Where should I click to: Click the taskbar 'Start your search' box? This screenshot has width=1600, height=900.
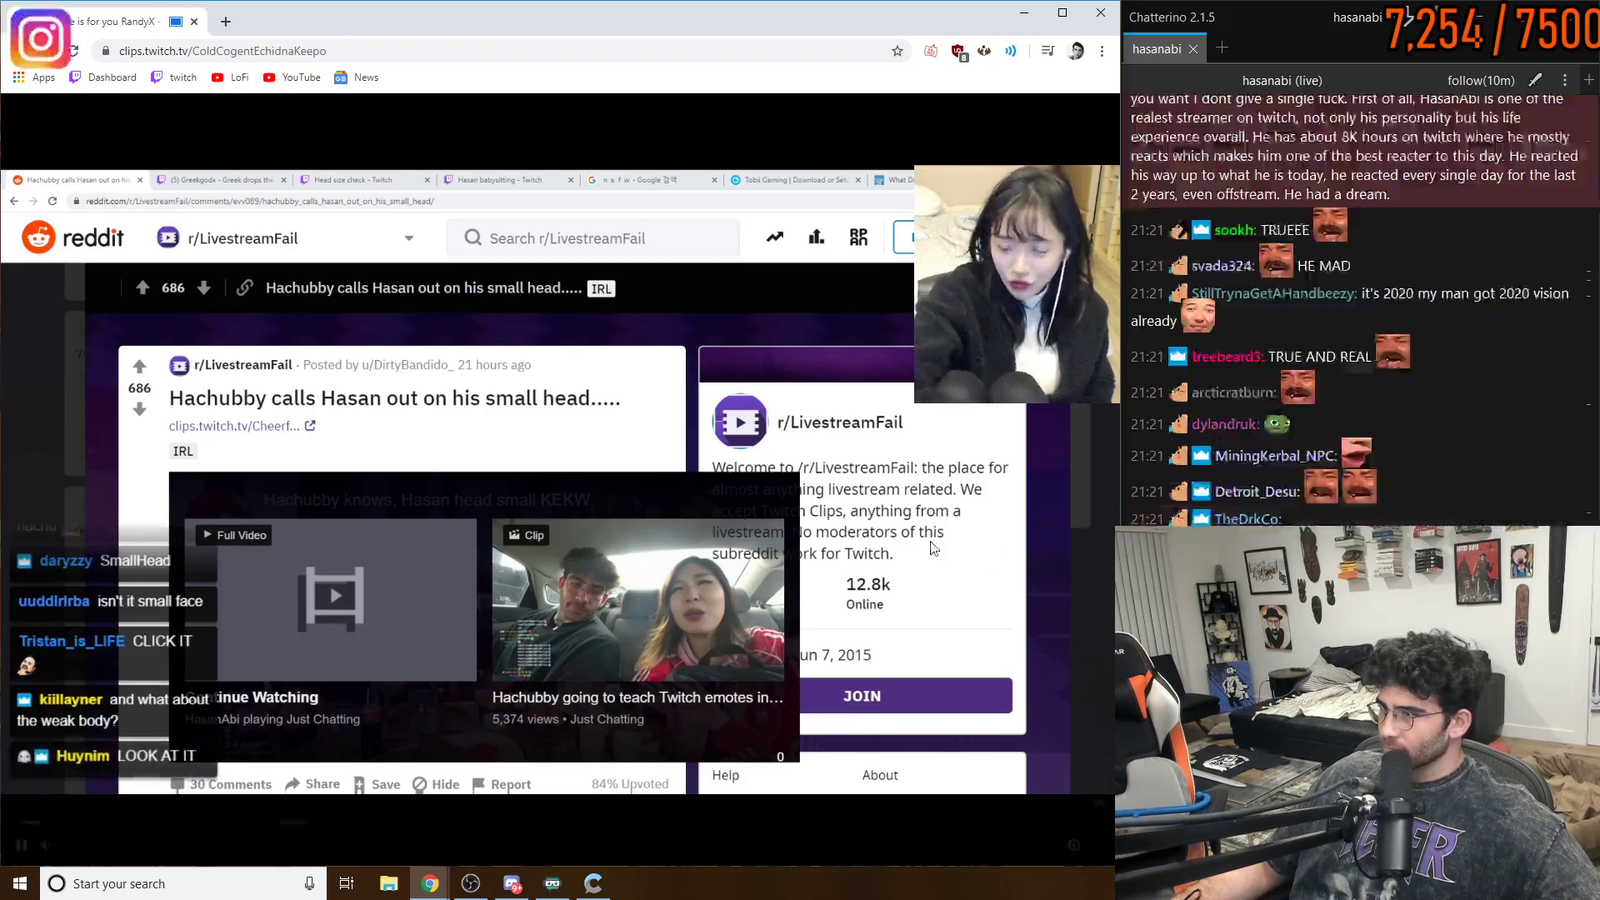pos(183,884)
